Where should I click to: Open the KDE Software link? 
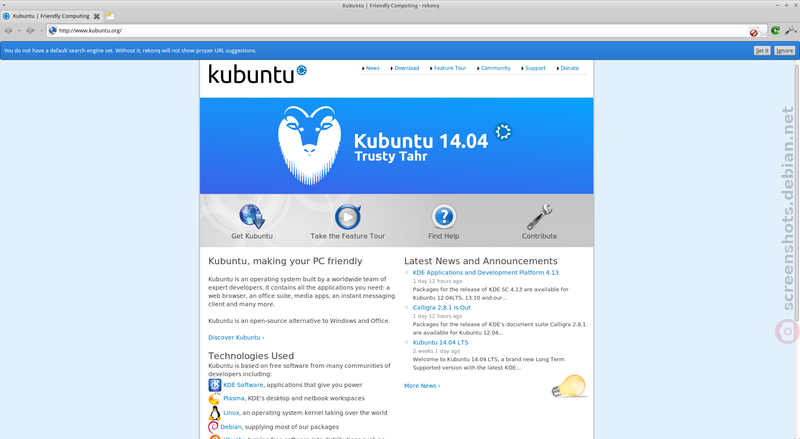pyautogui.click(x=243, y=385)
